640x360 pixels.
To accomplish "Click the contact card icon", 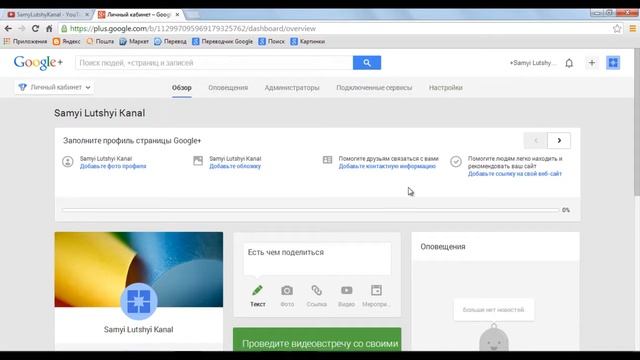I will tap(327, 160).
